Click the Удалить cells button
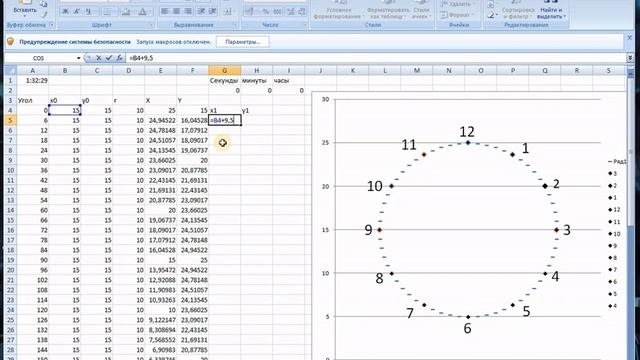 point(458,4)
